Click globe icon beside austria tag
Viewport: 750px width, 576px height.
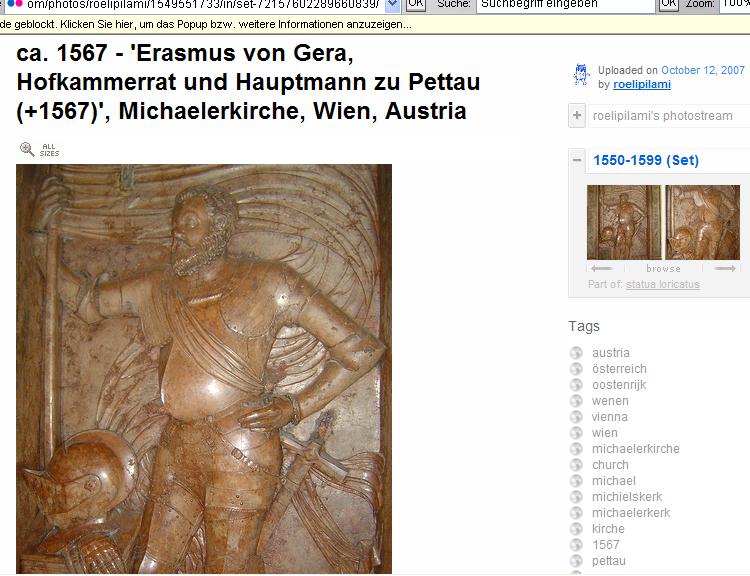tap(576, 353)
